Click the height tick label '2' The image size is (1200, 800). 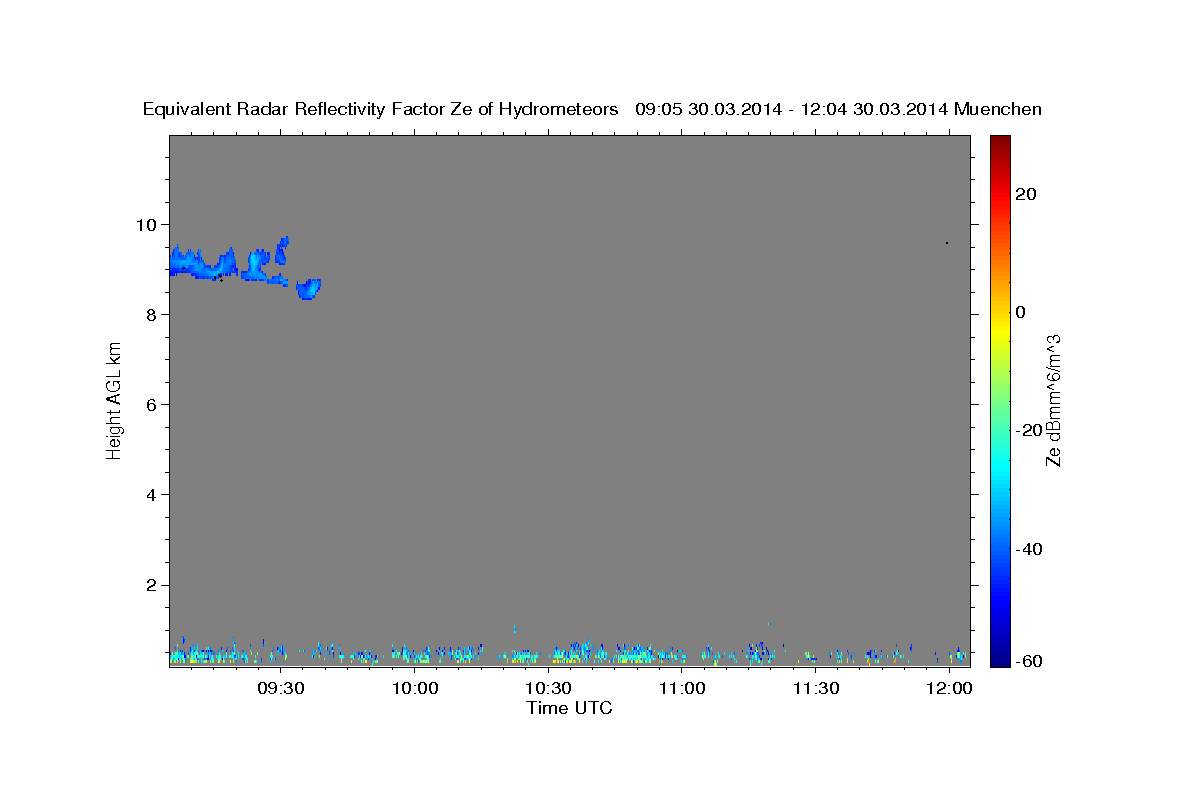pyautogui.click(x=154, y=585)
